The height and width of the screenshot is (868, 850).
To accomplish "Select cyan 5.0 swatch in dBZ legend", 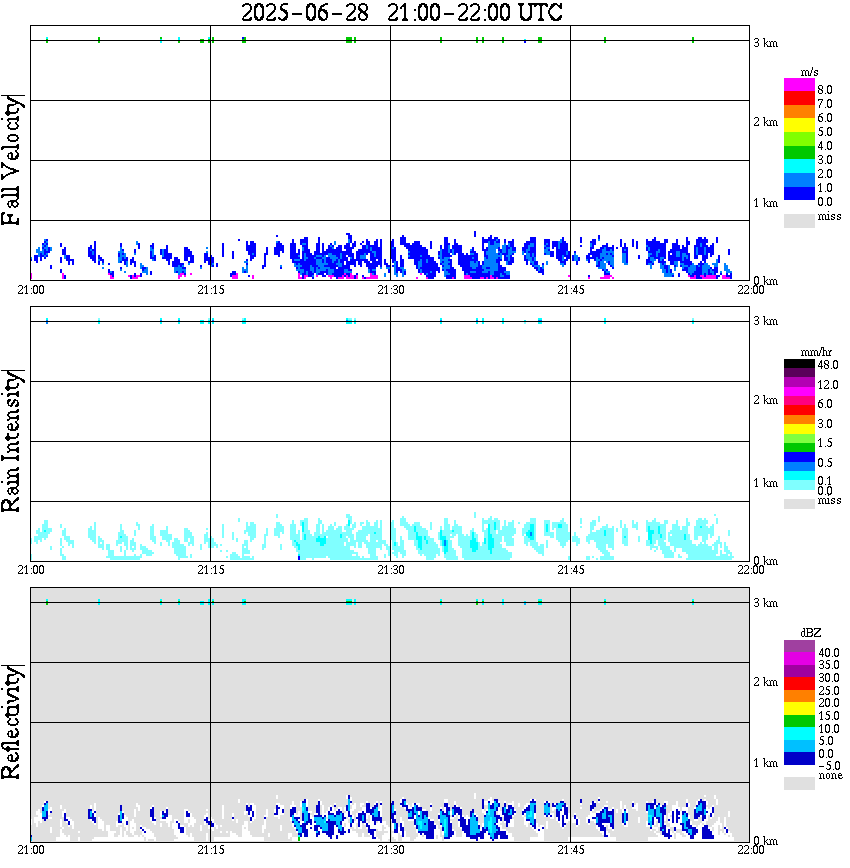I will click(799, 733).
